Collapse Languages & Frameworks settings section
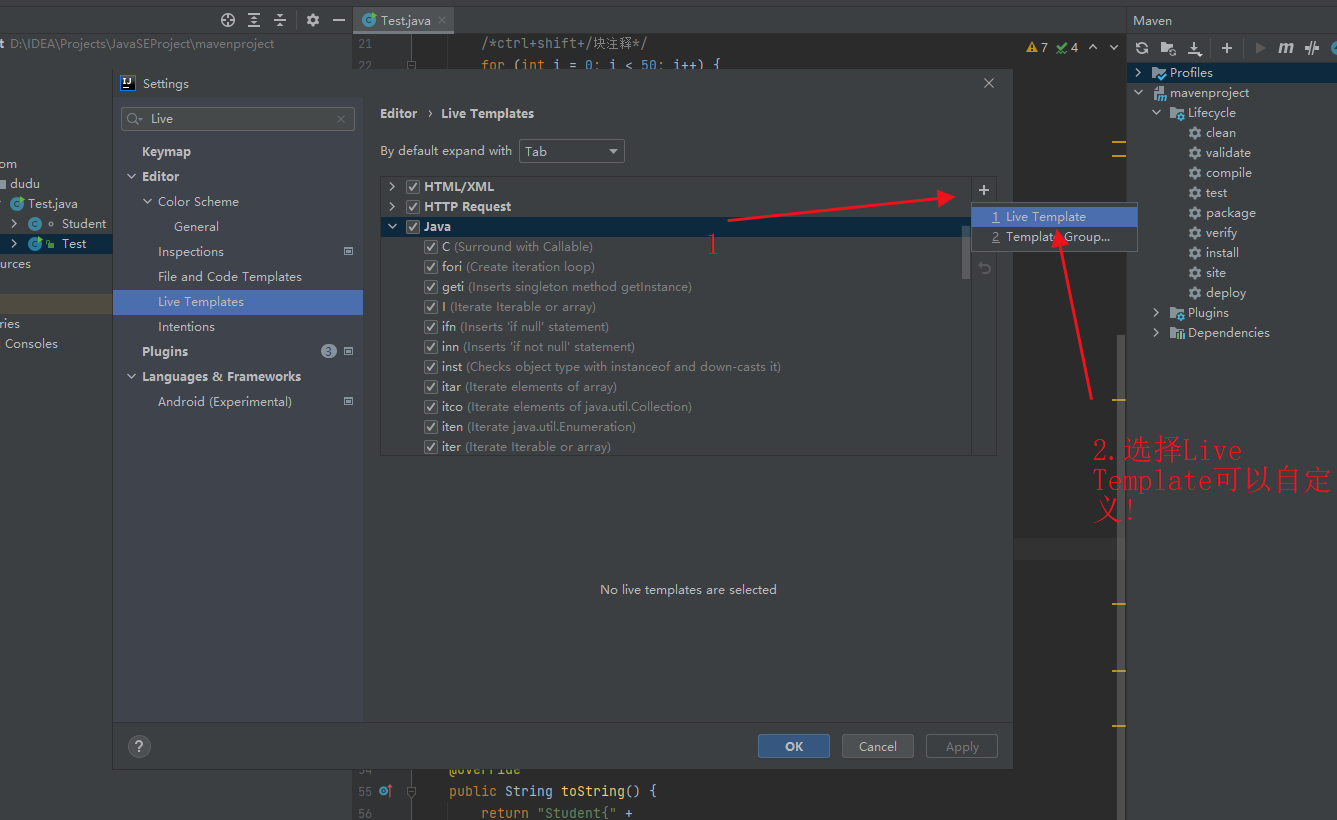Screen dimensions: 1337x820 click(x=131, y=377)
